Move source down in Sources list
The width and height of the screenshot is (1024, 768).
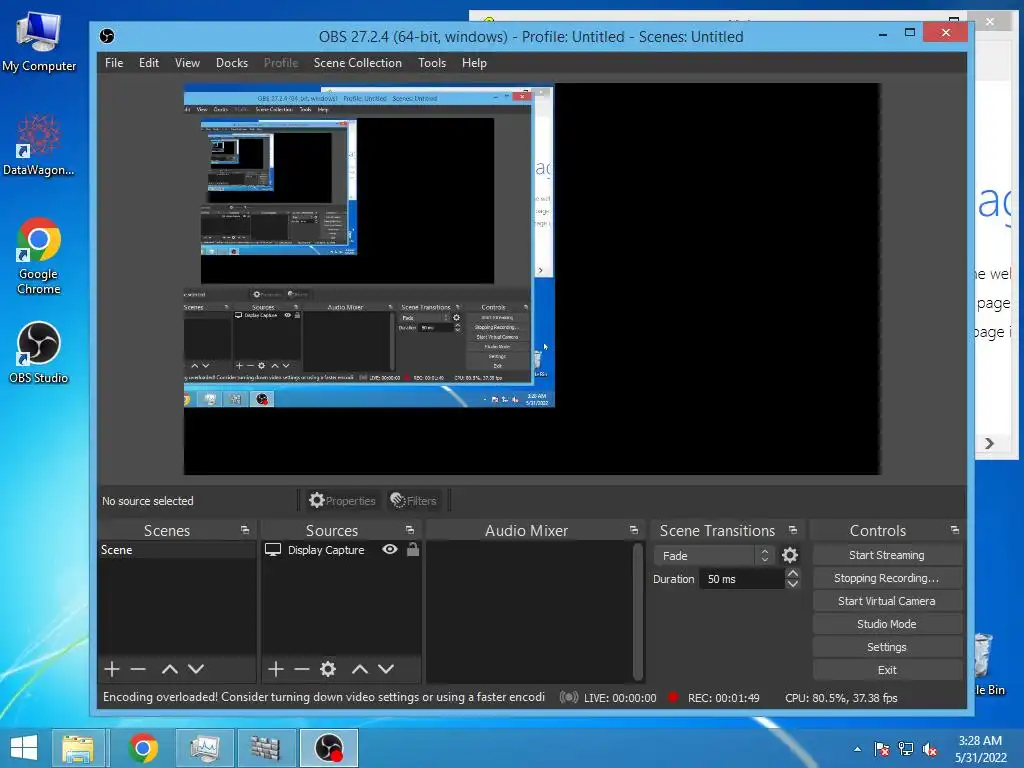[386, 669]
